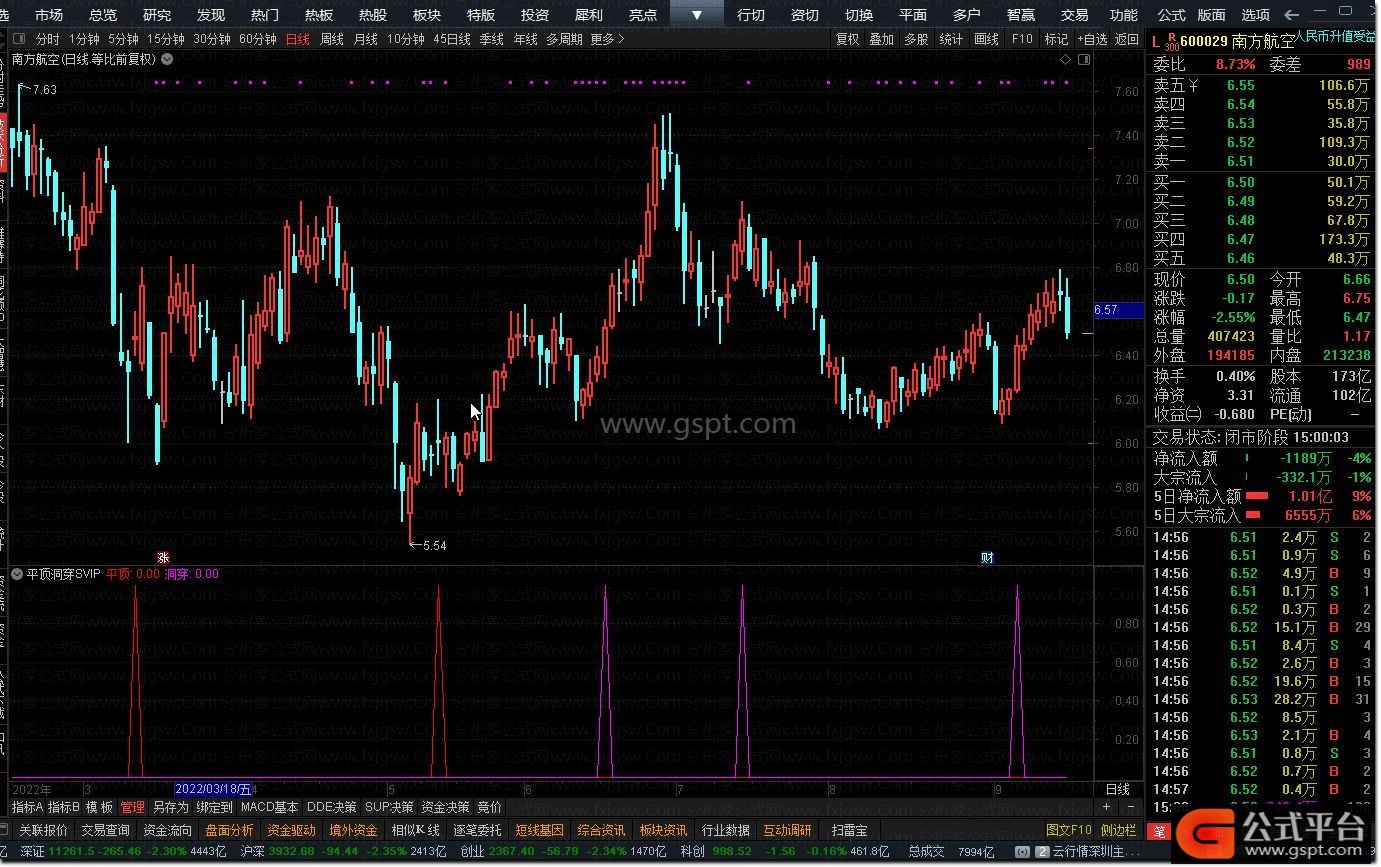This screenshot has width=1381, height=867.
Task: Click 另存为 in the indicator bar
Action: pos(170,807)
